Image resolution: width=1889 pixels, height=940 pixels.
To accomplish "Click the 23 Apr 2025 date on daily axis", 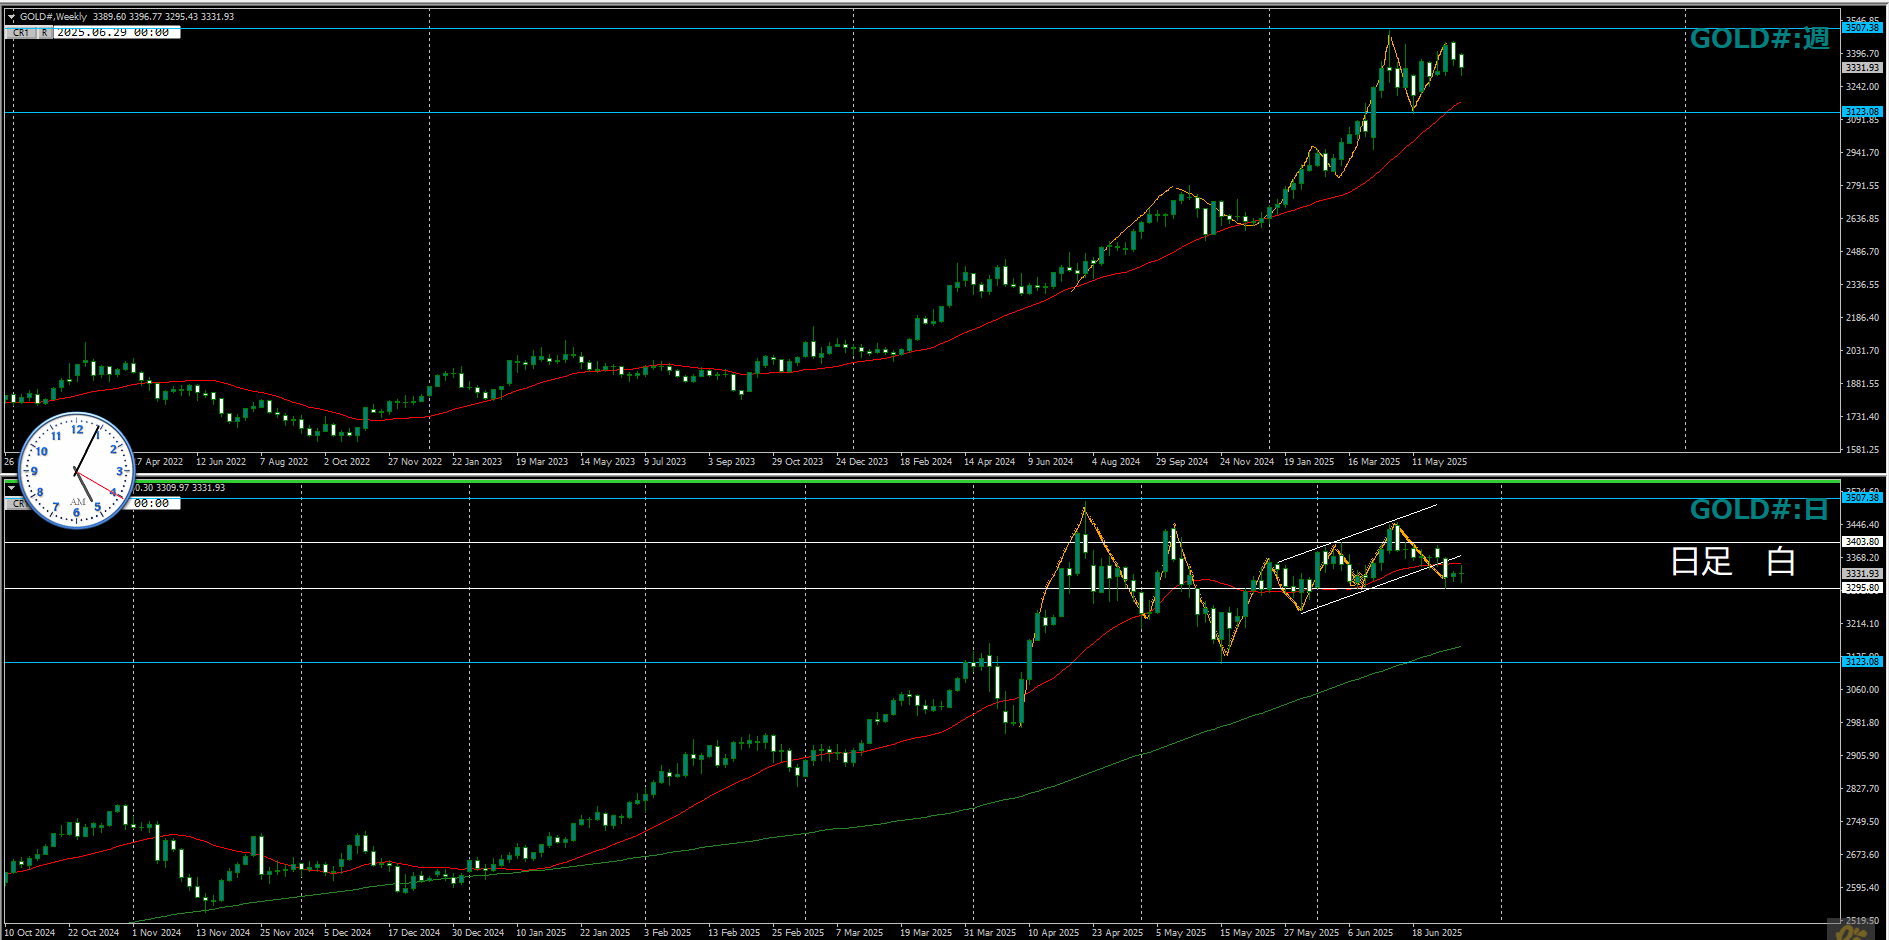I will 1117,933.
